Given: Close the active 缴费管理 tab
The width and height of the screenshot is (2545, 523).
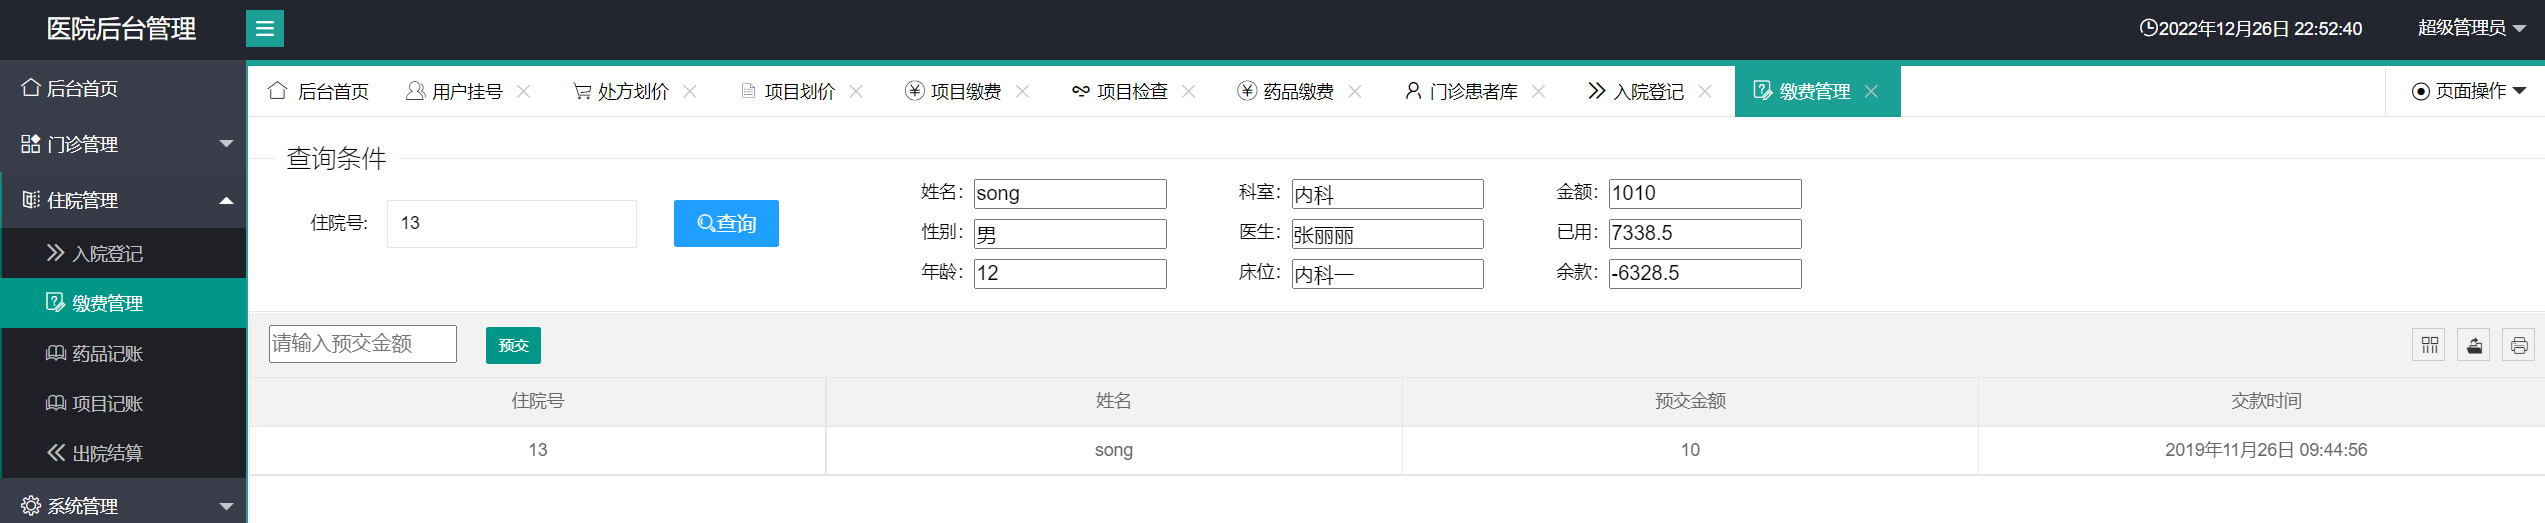Looking at the screenshot, I should 1871,91.
